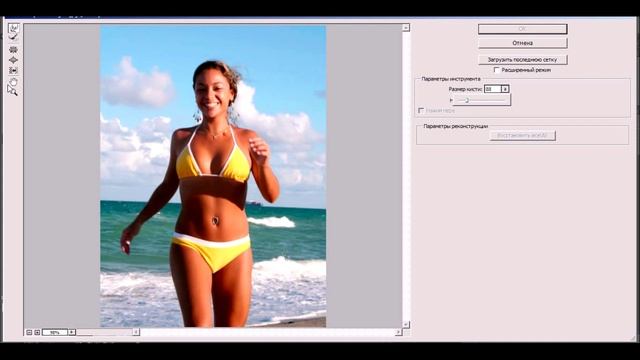The height and width of the screenshot is (360, 640).
Task: Open the zoom percentage dropdown
Action: tap(72, 332)
